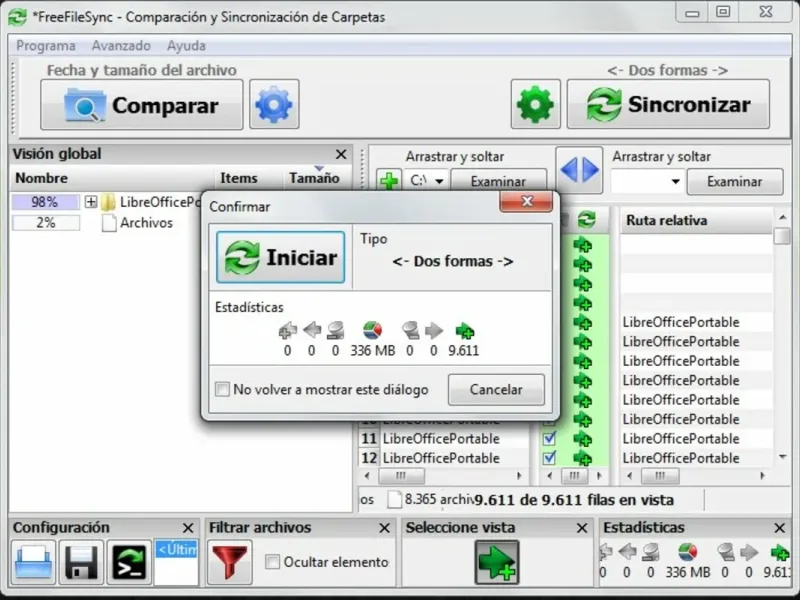Screen dimensions: 800x600
Task: Save as batch job terminal icon
Action: [130, 562]
